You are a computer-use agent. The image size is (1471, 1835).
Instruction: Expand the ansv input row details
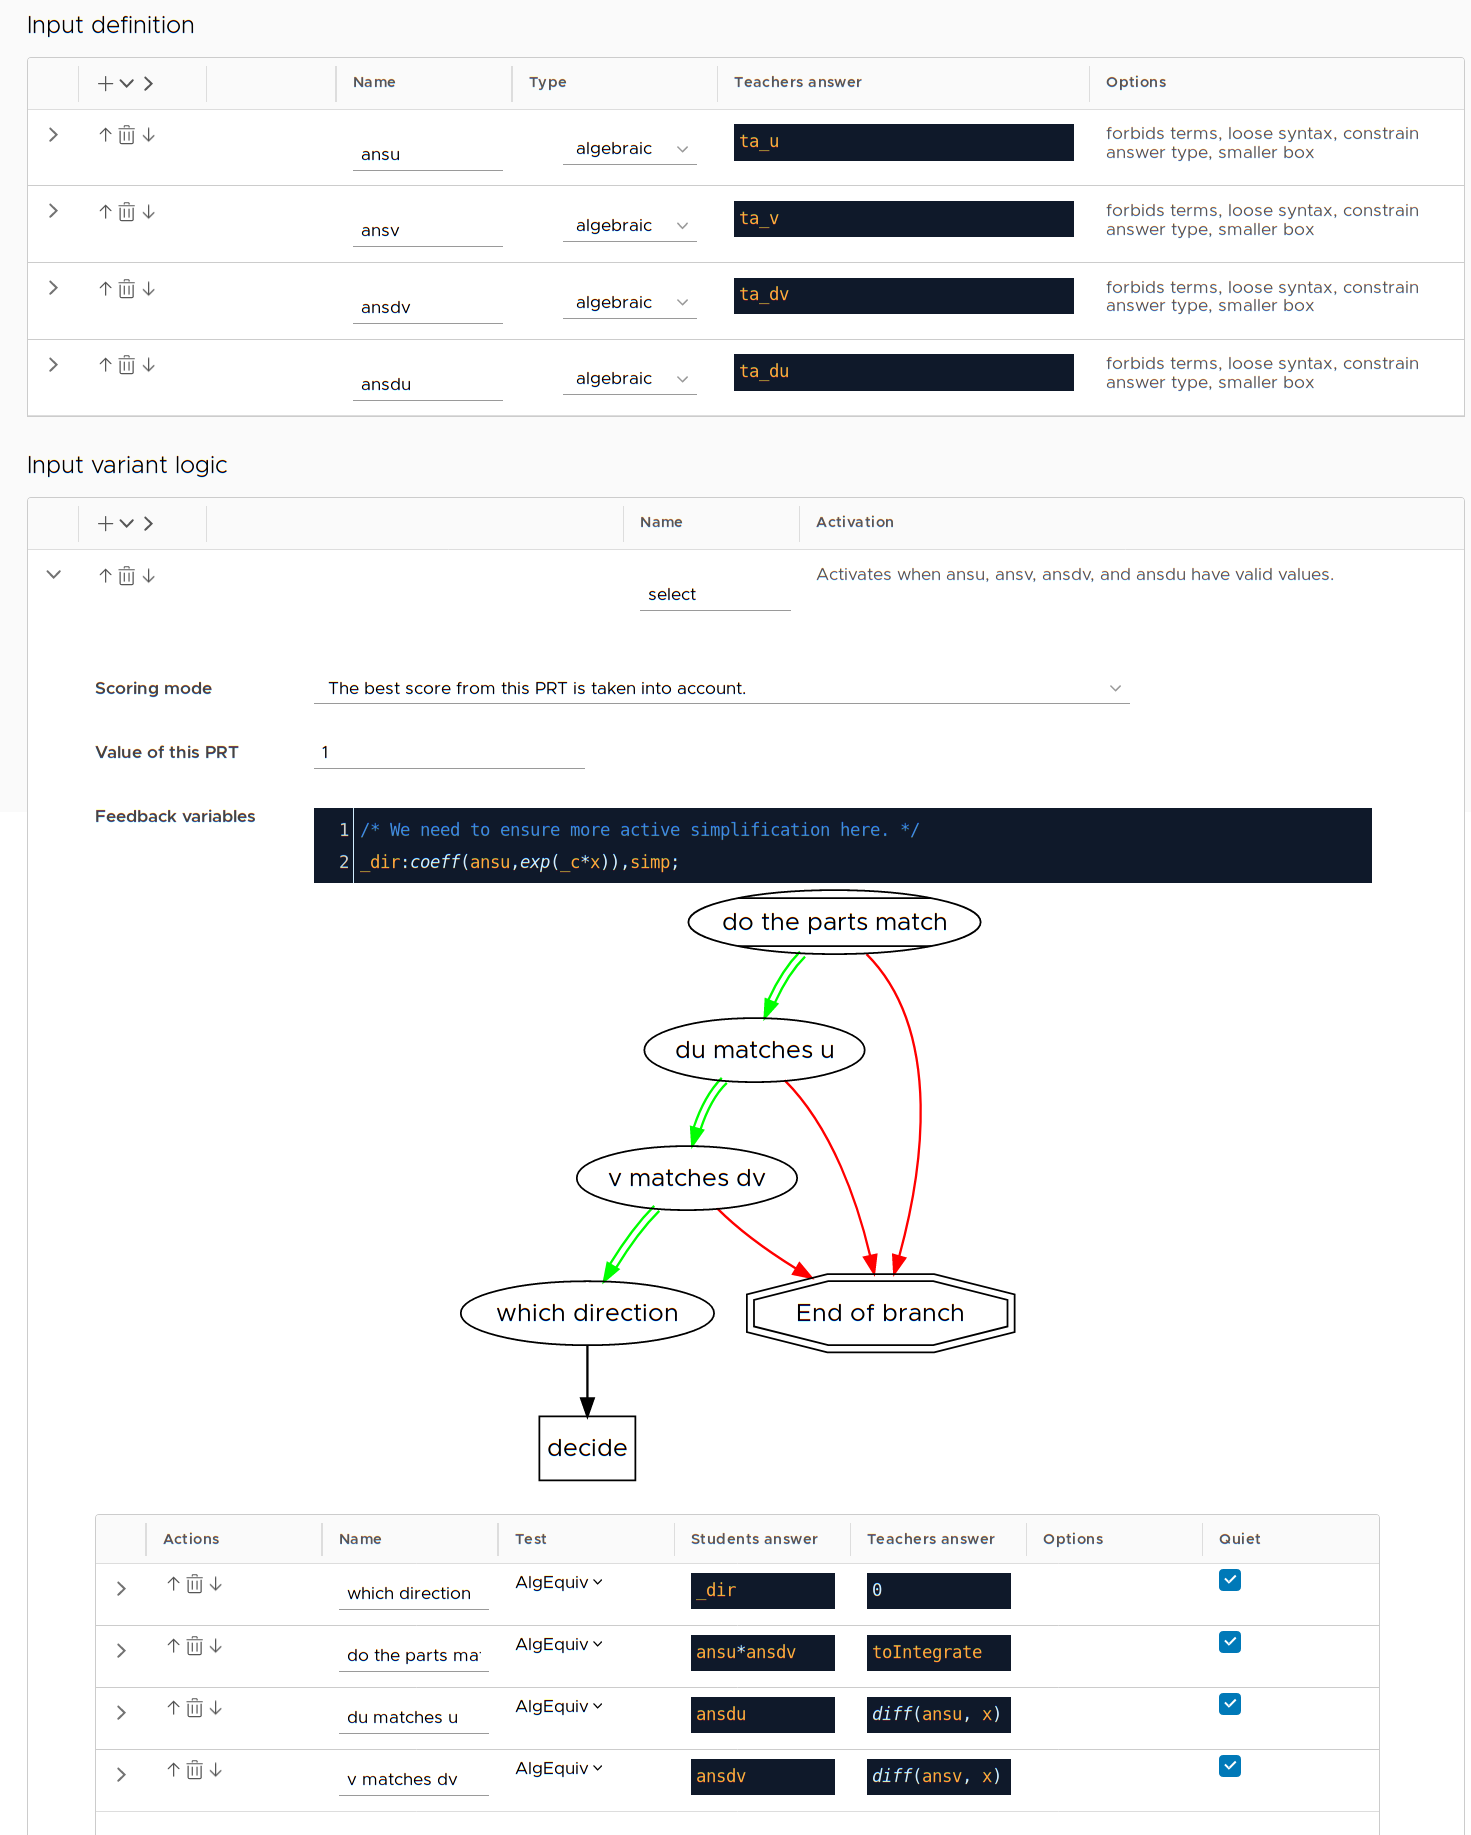pyautogui.click(x=53, y=211)
